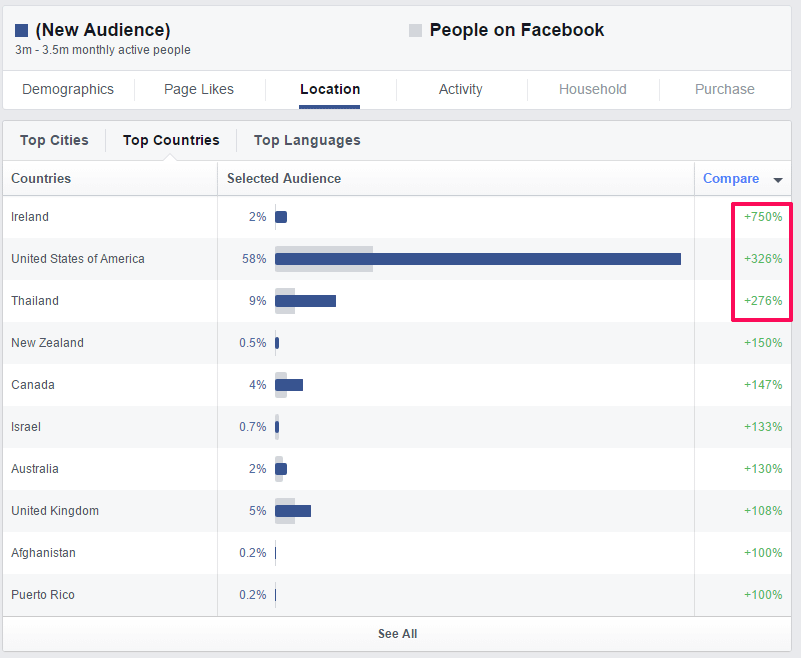Click the United Kingdom audience bar
801x658 pixels.
(x=293, y=511)
